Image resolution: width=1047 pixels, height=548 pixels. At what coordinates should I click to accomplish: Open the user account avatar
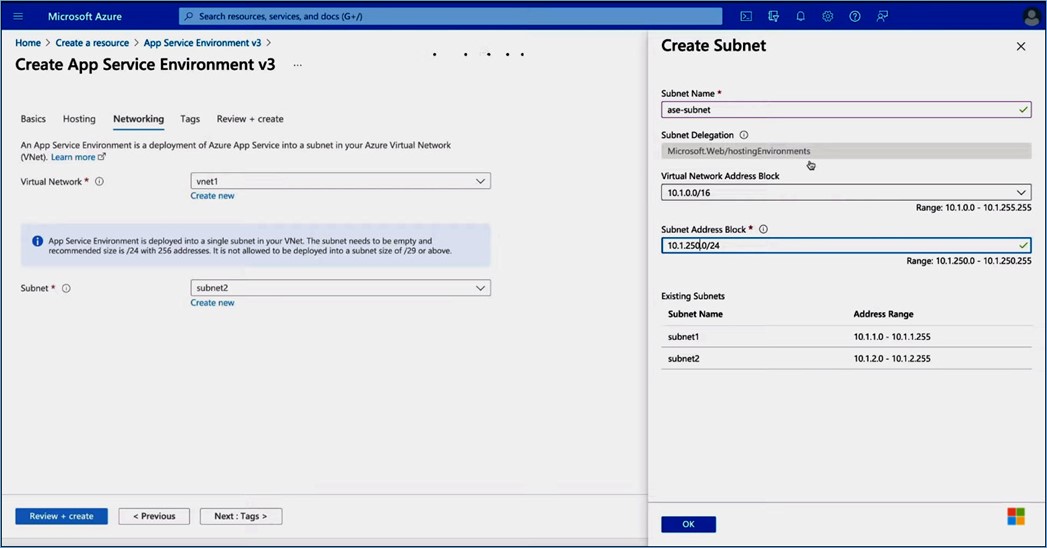tap(1032, 16)
